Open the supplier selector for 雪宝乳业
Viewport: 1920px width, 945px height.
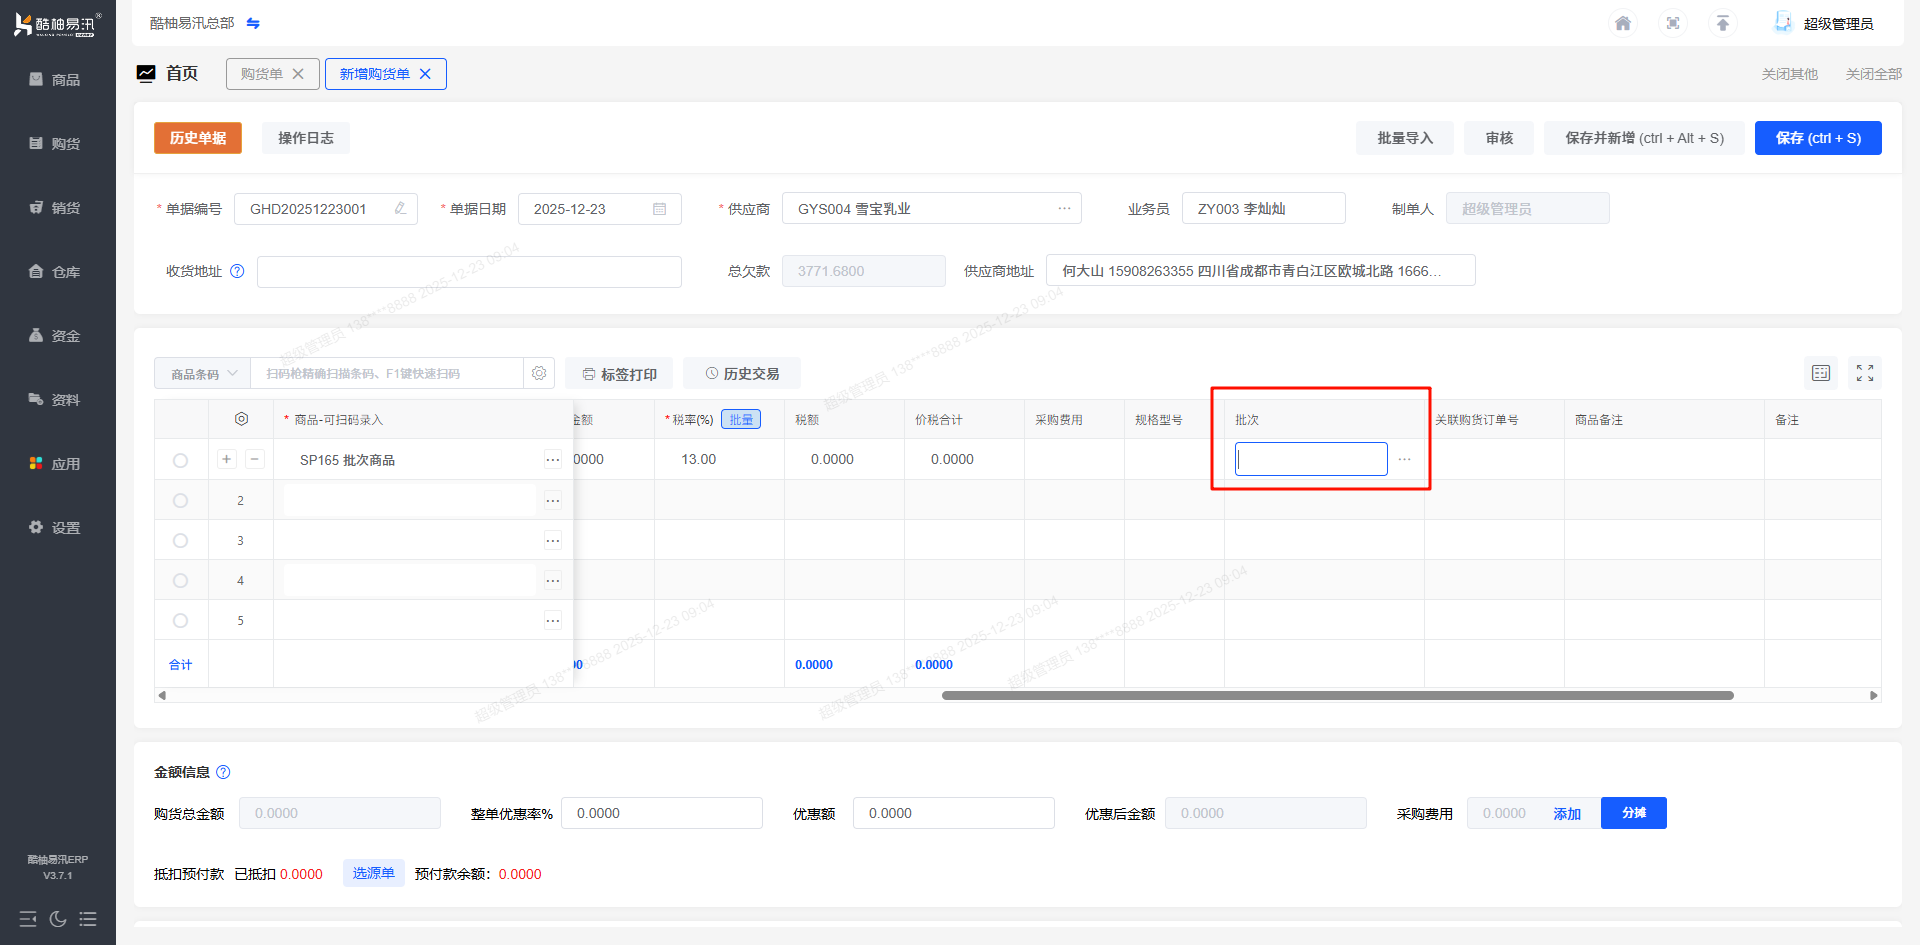click(x=1064, y=209)
